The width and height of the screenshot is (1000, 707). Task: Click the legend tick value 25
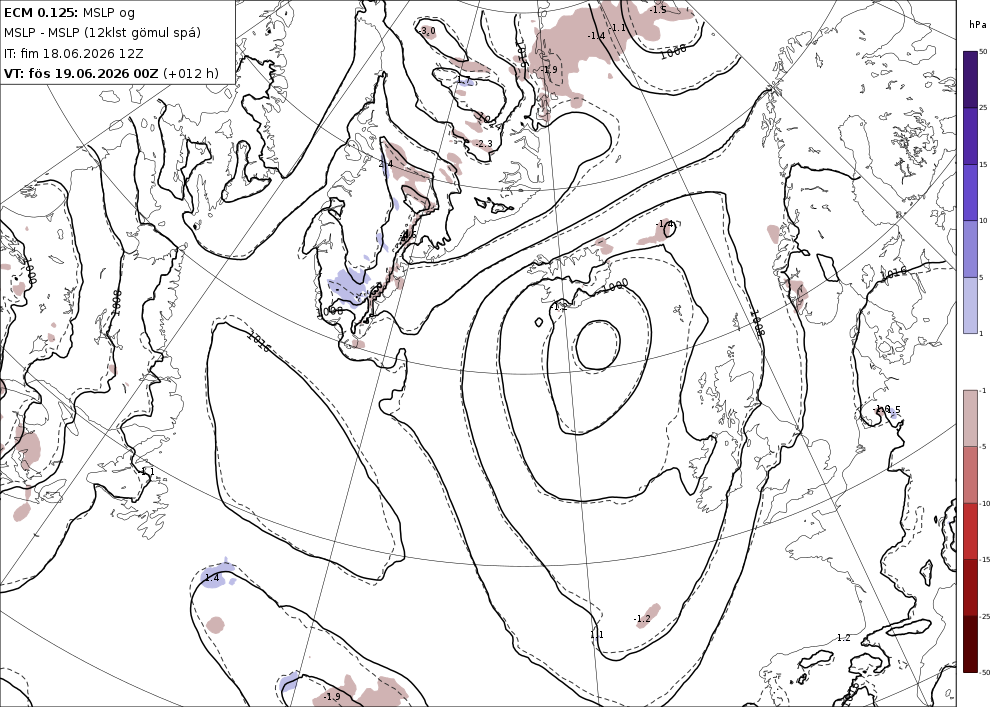click(x=983, y=107)
